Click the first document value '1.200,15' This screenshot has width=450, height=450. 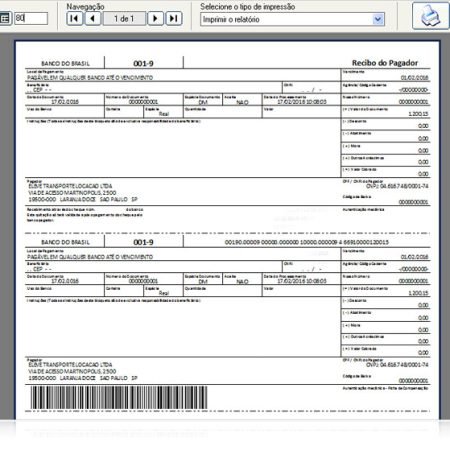coord(418,114)
